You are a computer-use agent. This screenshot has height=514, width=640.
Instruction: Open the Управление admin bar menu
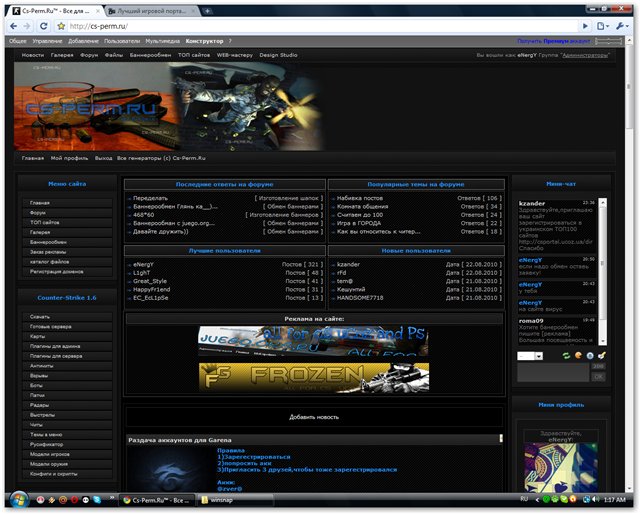pos(47,41)
